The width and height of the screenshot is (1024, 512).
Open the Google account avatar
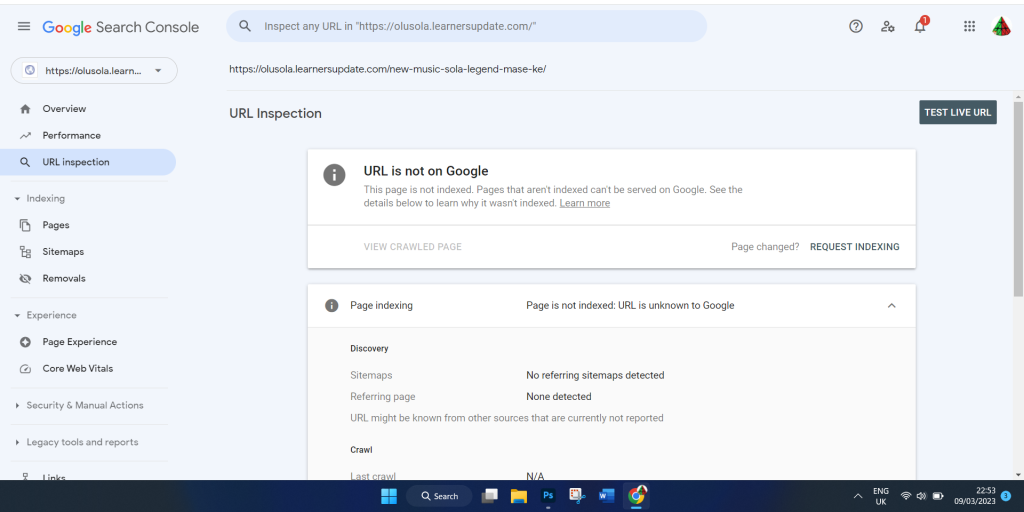(x=1001, y=26)
